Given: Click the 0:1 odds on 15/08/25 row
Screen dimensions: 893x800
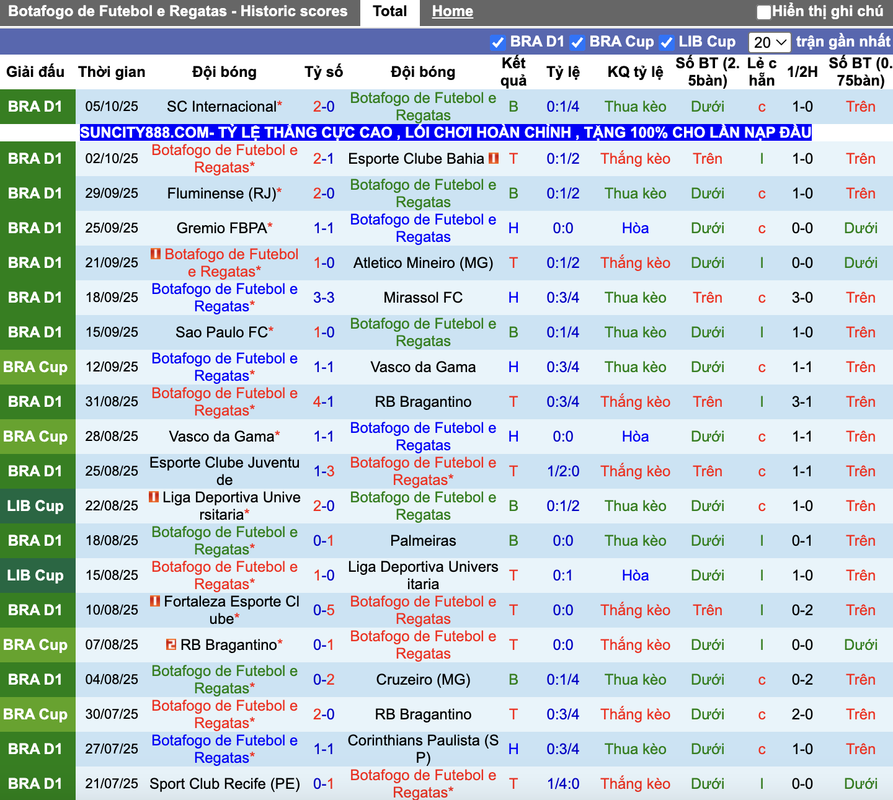Looking at the screenshot, I should (x=563, y=576).
